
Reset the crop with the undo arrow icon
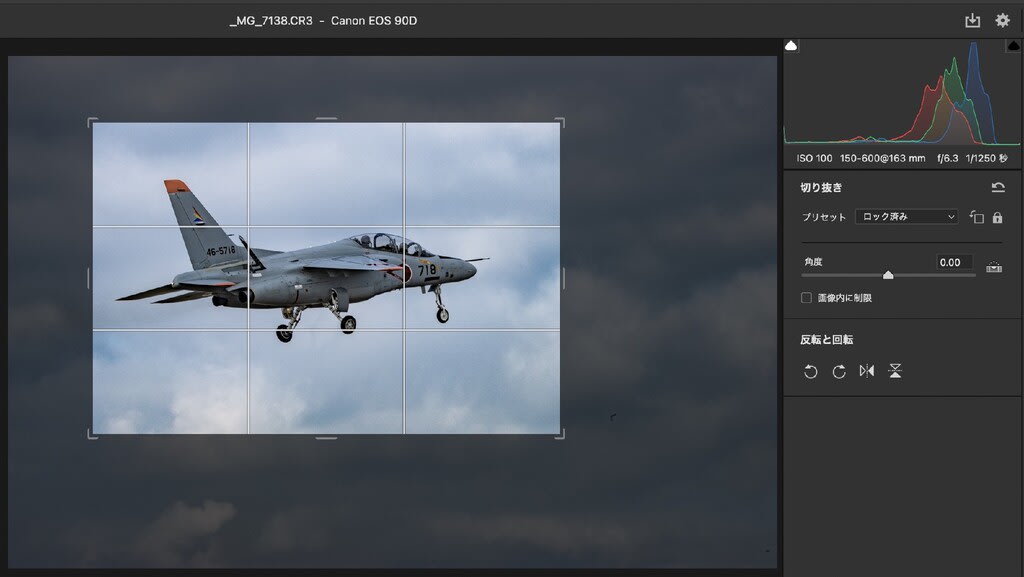click(998, 187)
